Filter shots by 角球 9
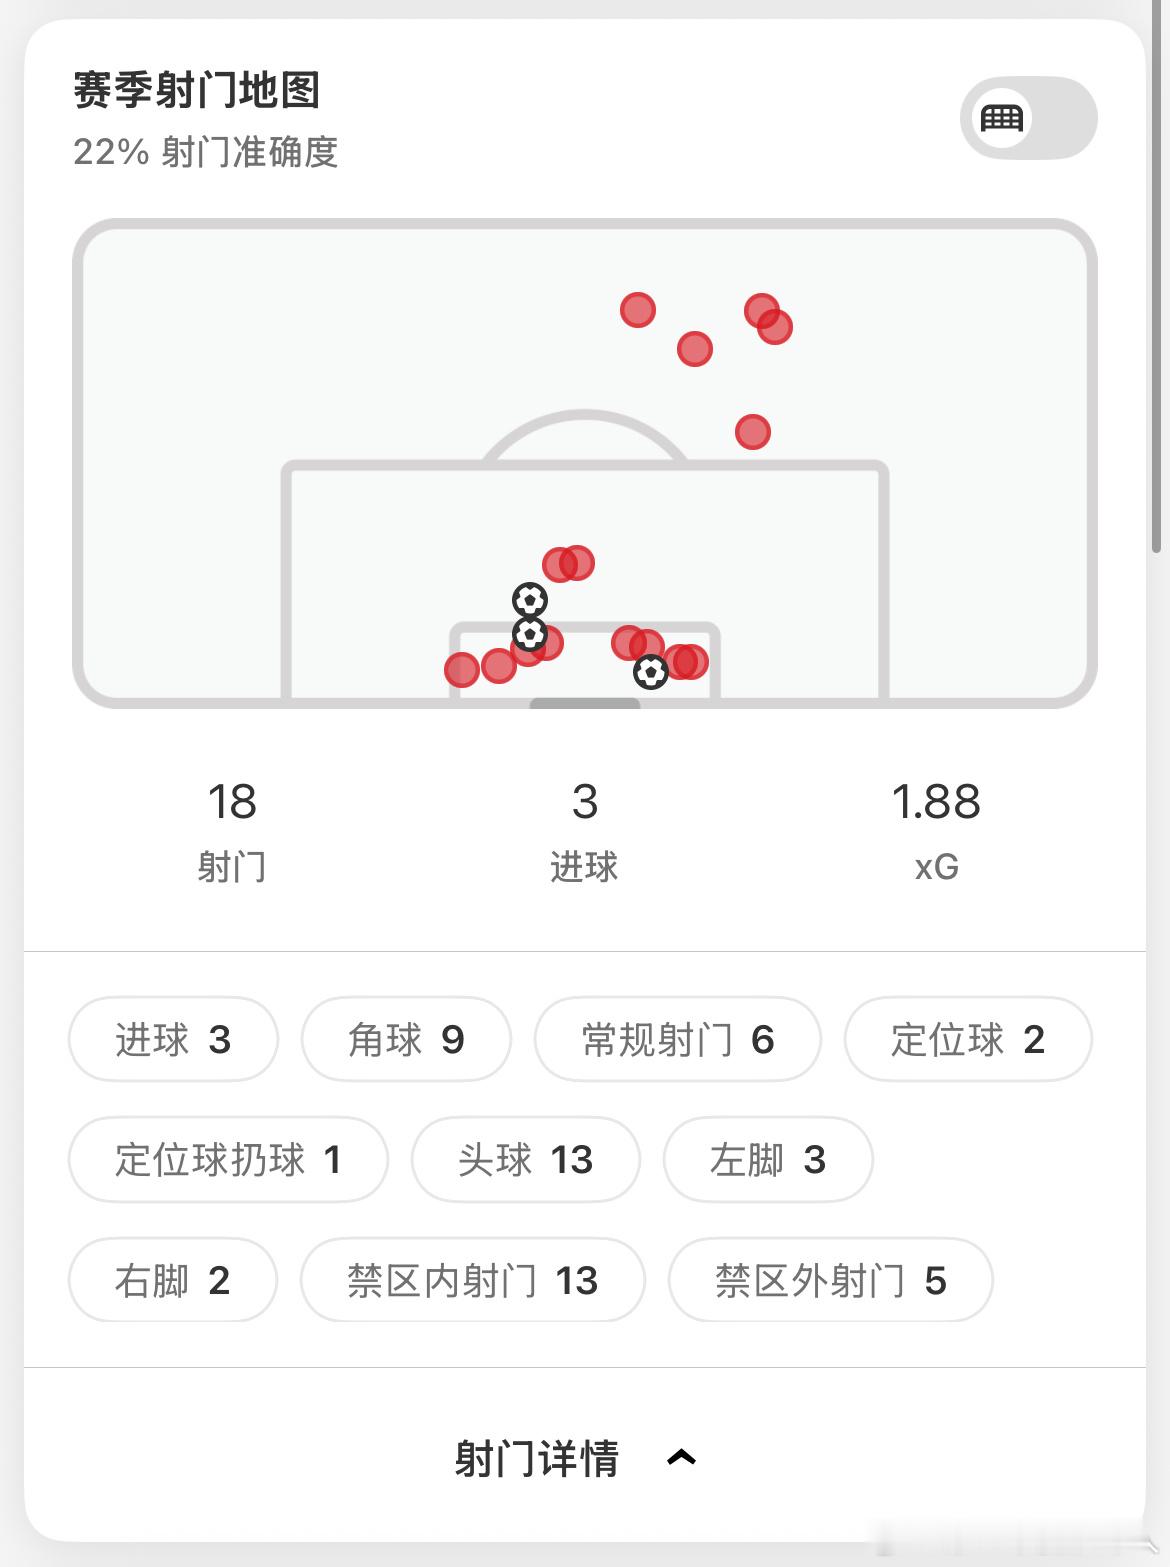 tap(406, 1039)
